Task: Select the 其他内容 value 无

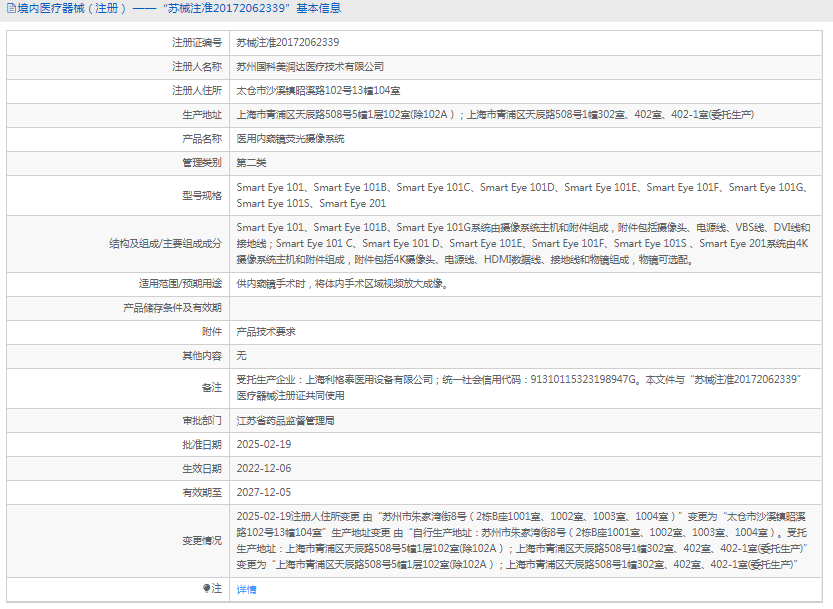Action: [241, 356]
